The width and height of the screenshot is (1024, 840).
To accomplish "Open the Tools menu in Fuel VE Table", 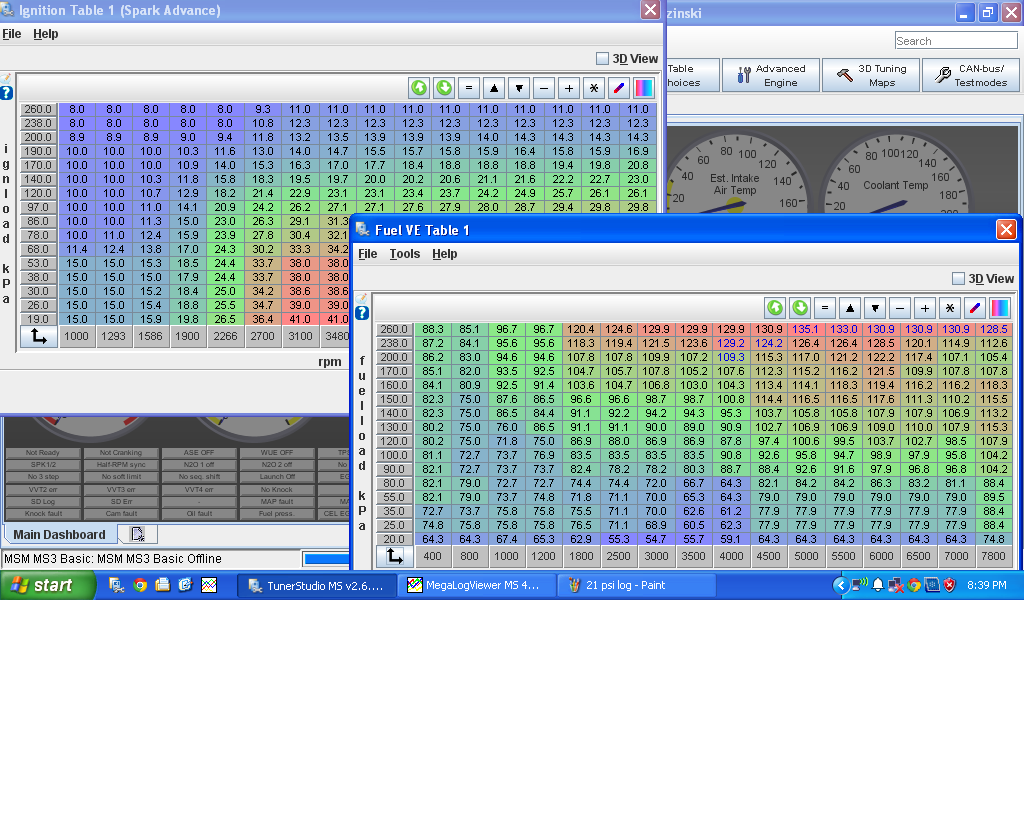I will (404, 254).
